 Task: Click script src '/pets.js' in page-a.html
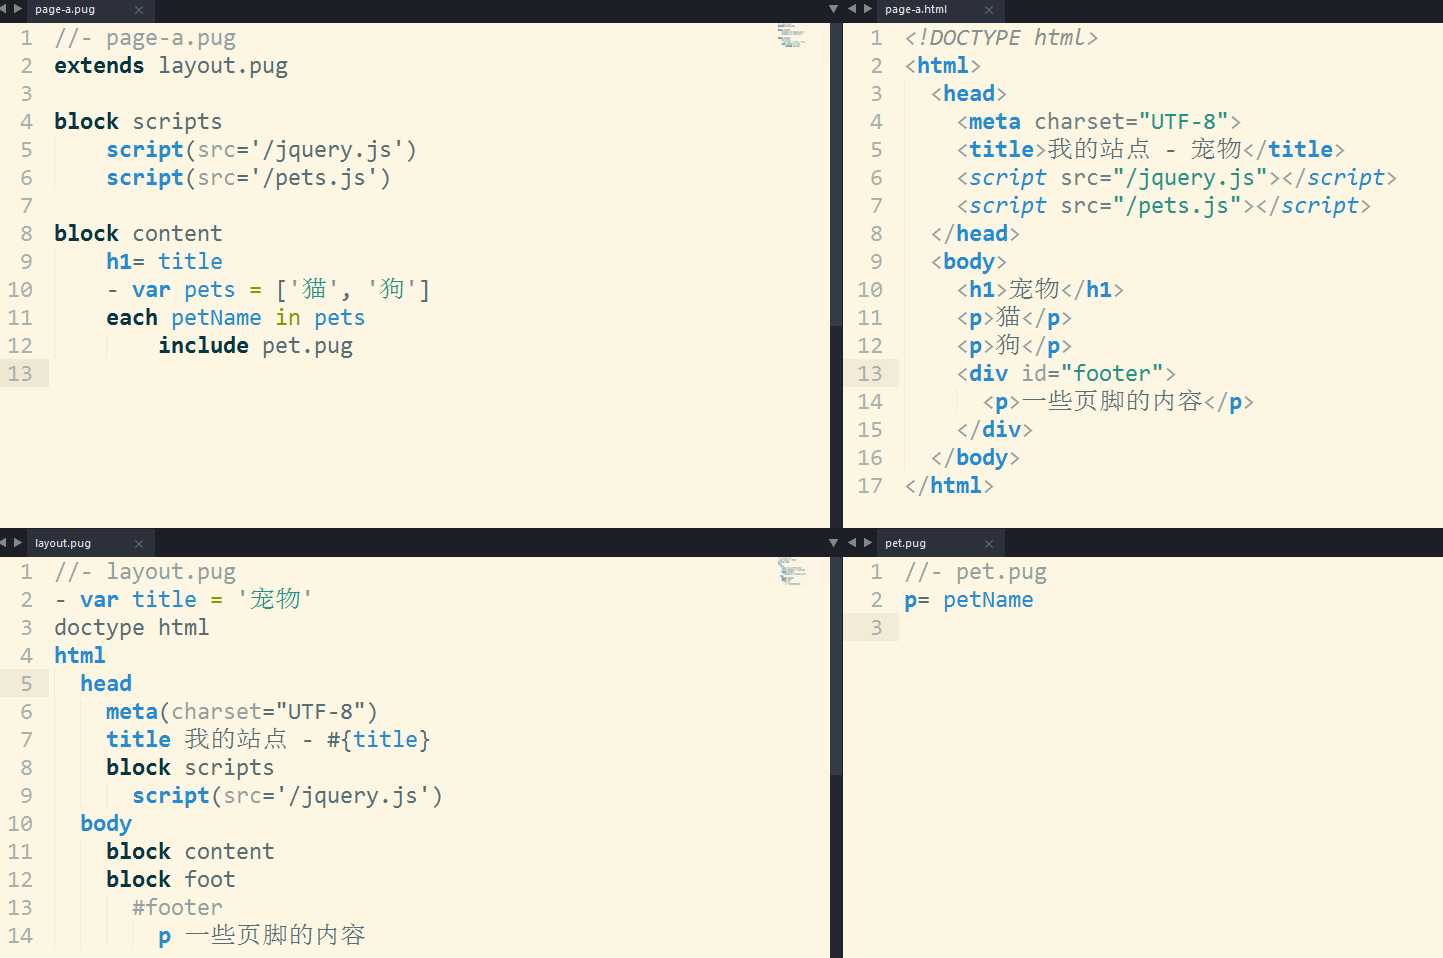[x=1163, y=206]
